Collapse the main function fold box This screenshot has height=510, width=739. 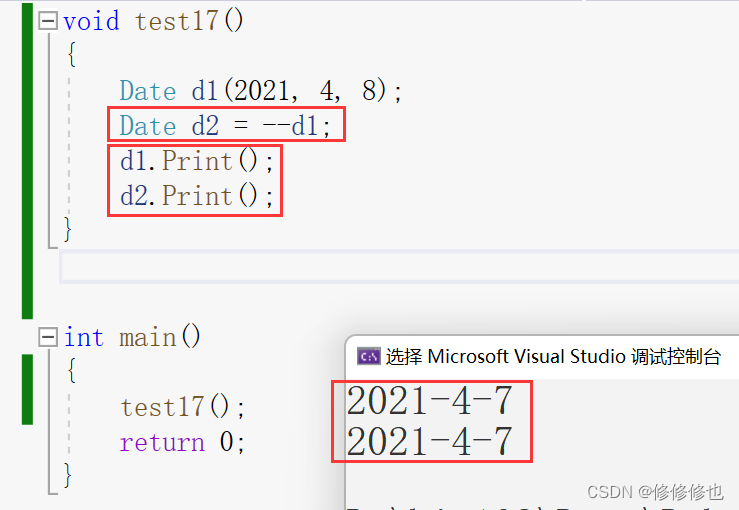pyautogui.click(x=48, y=337)
